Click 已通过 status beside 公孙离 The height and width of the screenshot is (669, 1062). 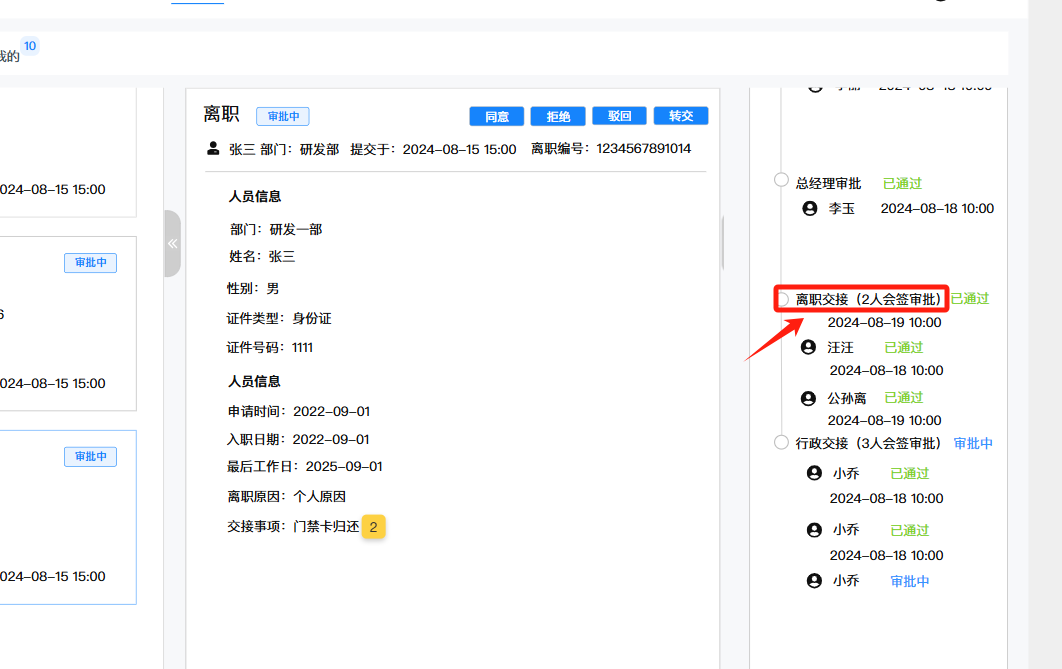(904, 397)
